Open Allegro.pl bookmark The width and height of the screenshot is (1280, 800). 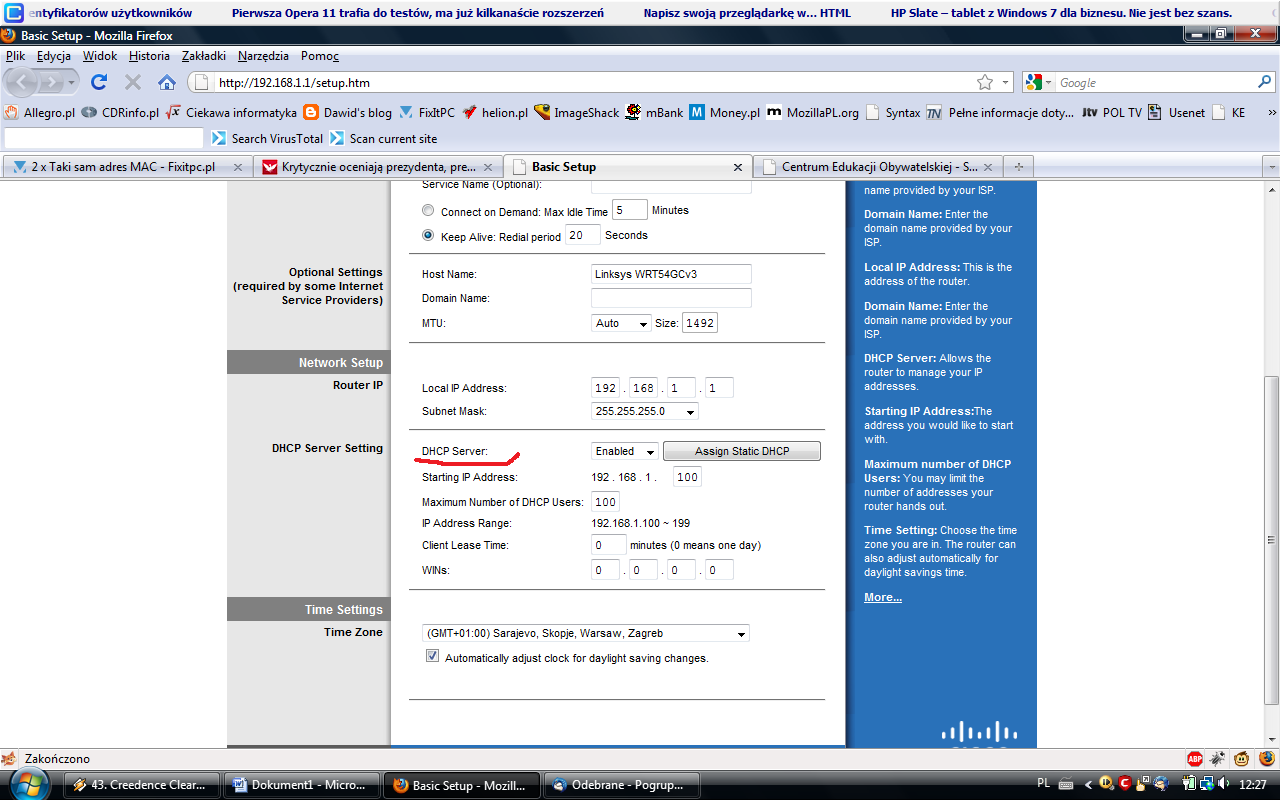tap(40, 113)
